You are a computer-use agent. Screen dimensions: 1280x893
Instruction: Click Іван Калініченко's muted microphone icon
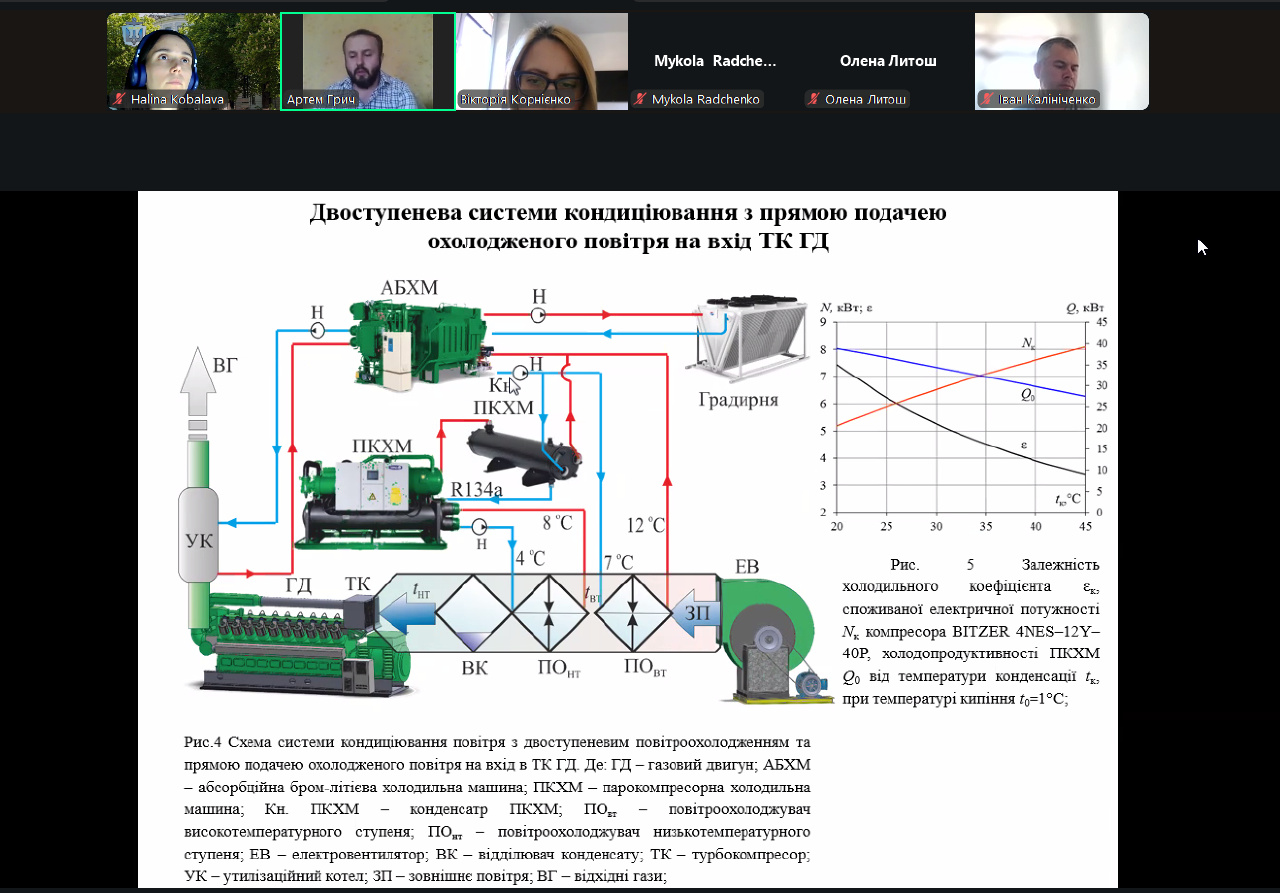point(987,100)
